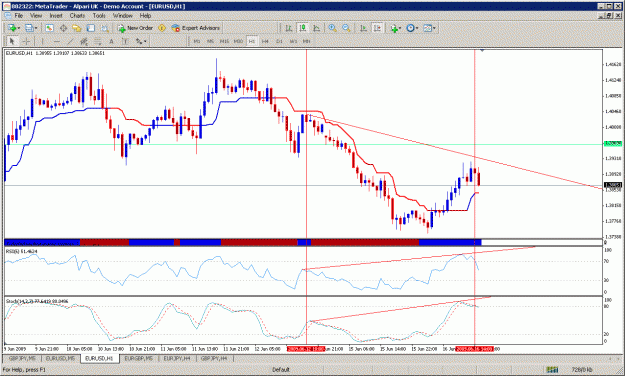Zoom out on the chart
Viewport: 625px width, 376px height.
[346, 28]
